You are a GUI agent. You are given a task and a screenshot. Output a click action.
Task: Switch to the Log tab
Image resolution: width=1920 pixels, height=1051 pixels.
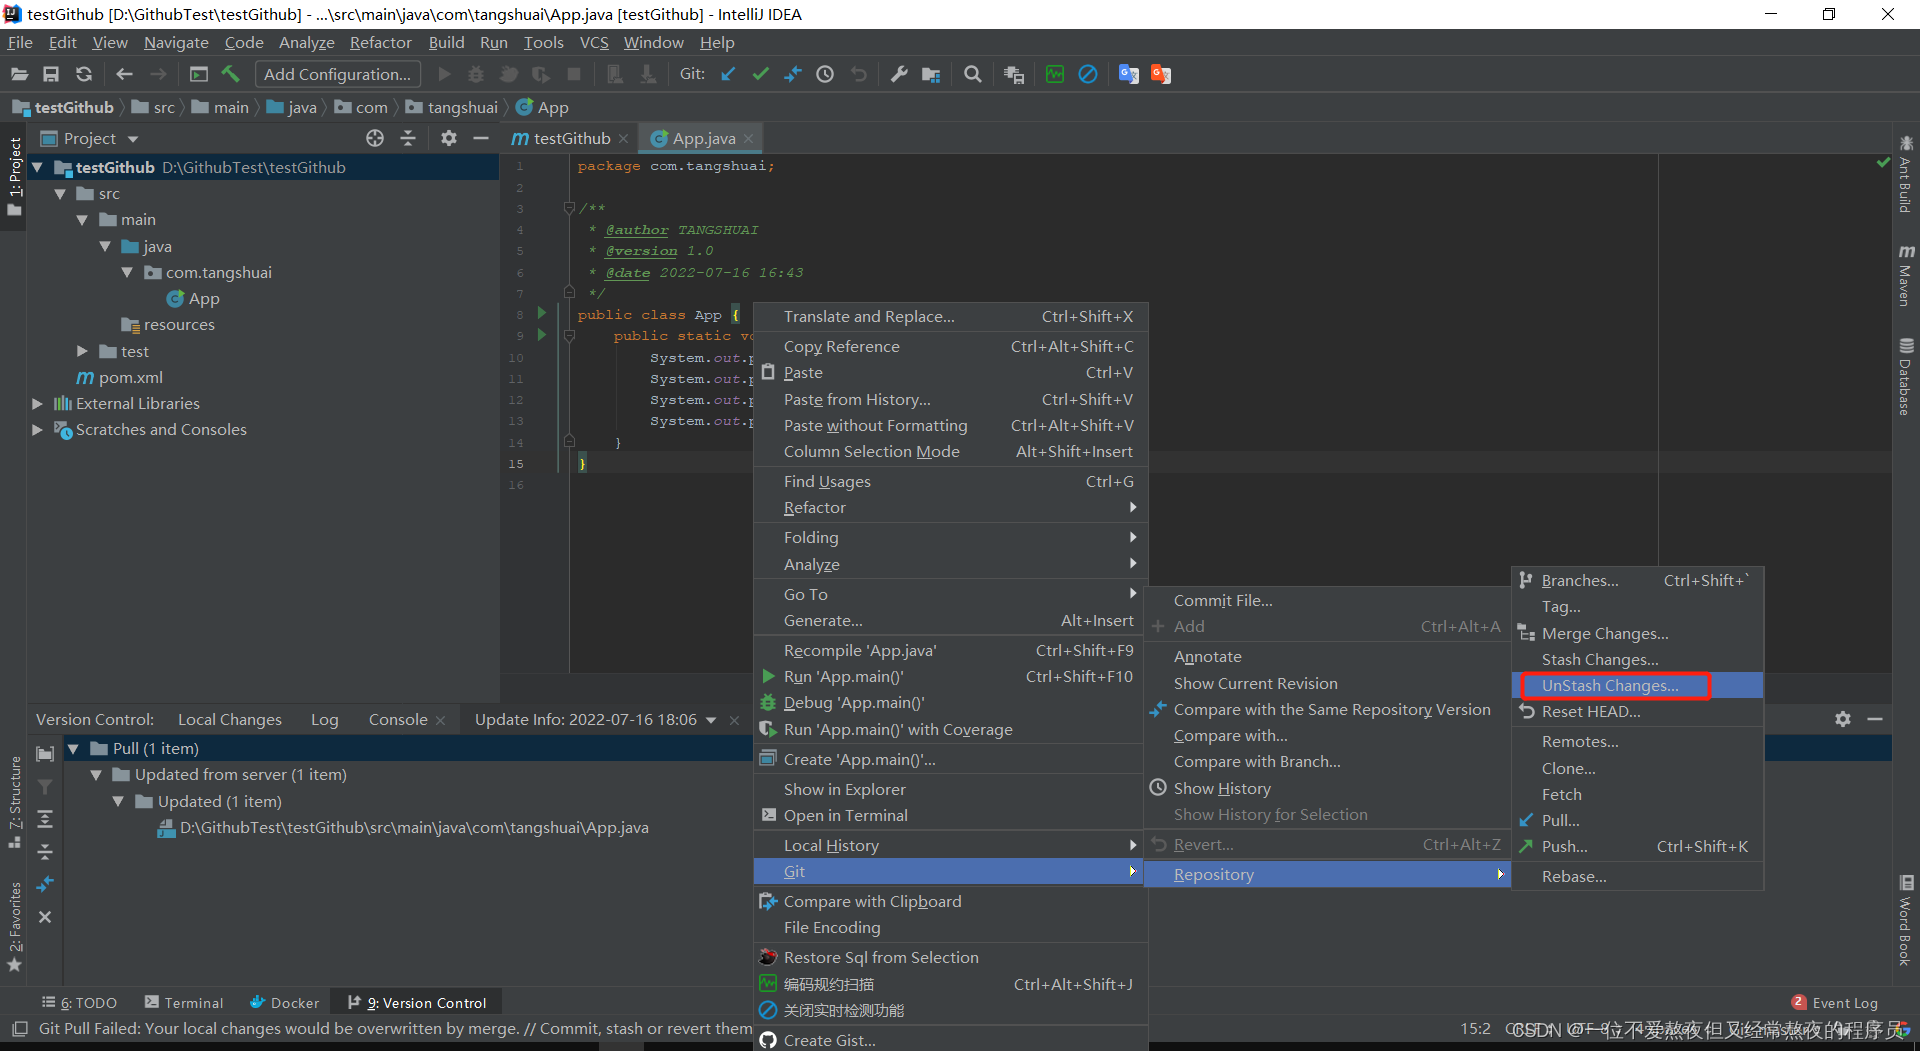pos(324,719)
